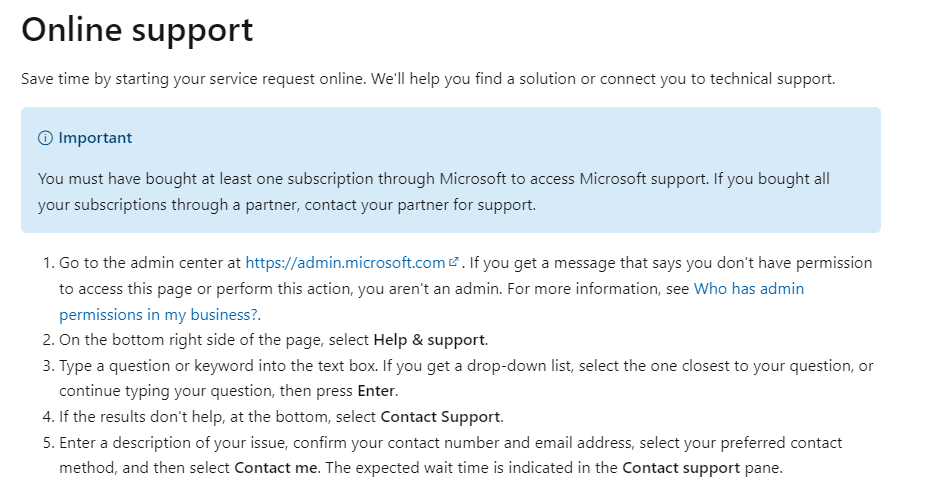Click external-link icon after admin.microsoft.com

click(x=454, y=262)
